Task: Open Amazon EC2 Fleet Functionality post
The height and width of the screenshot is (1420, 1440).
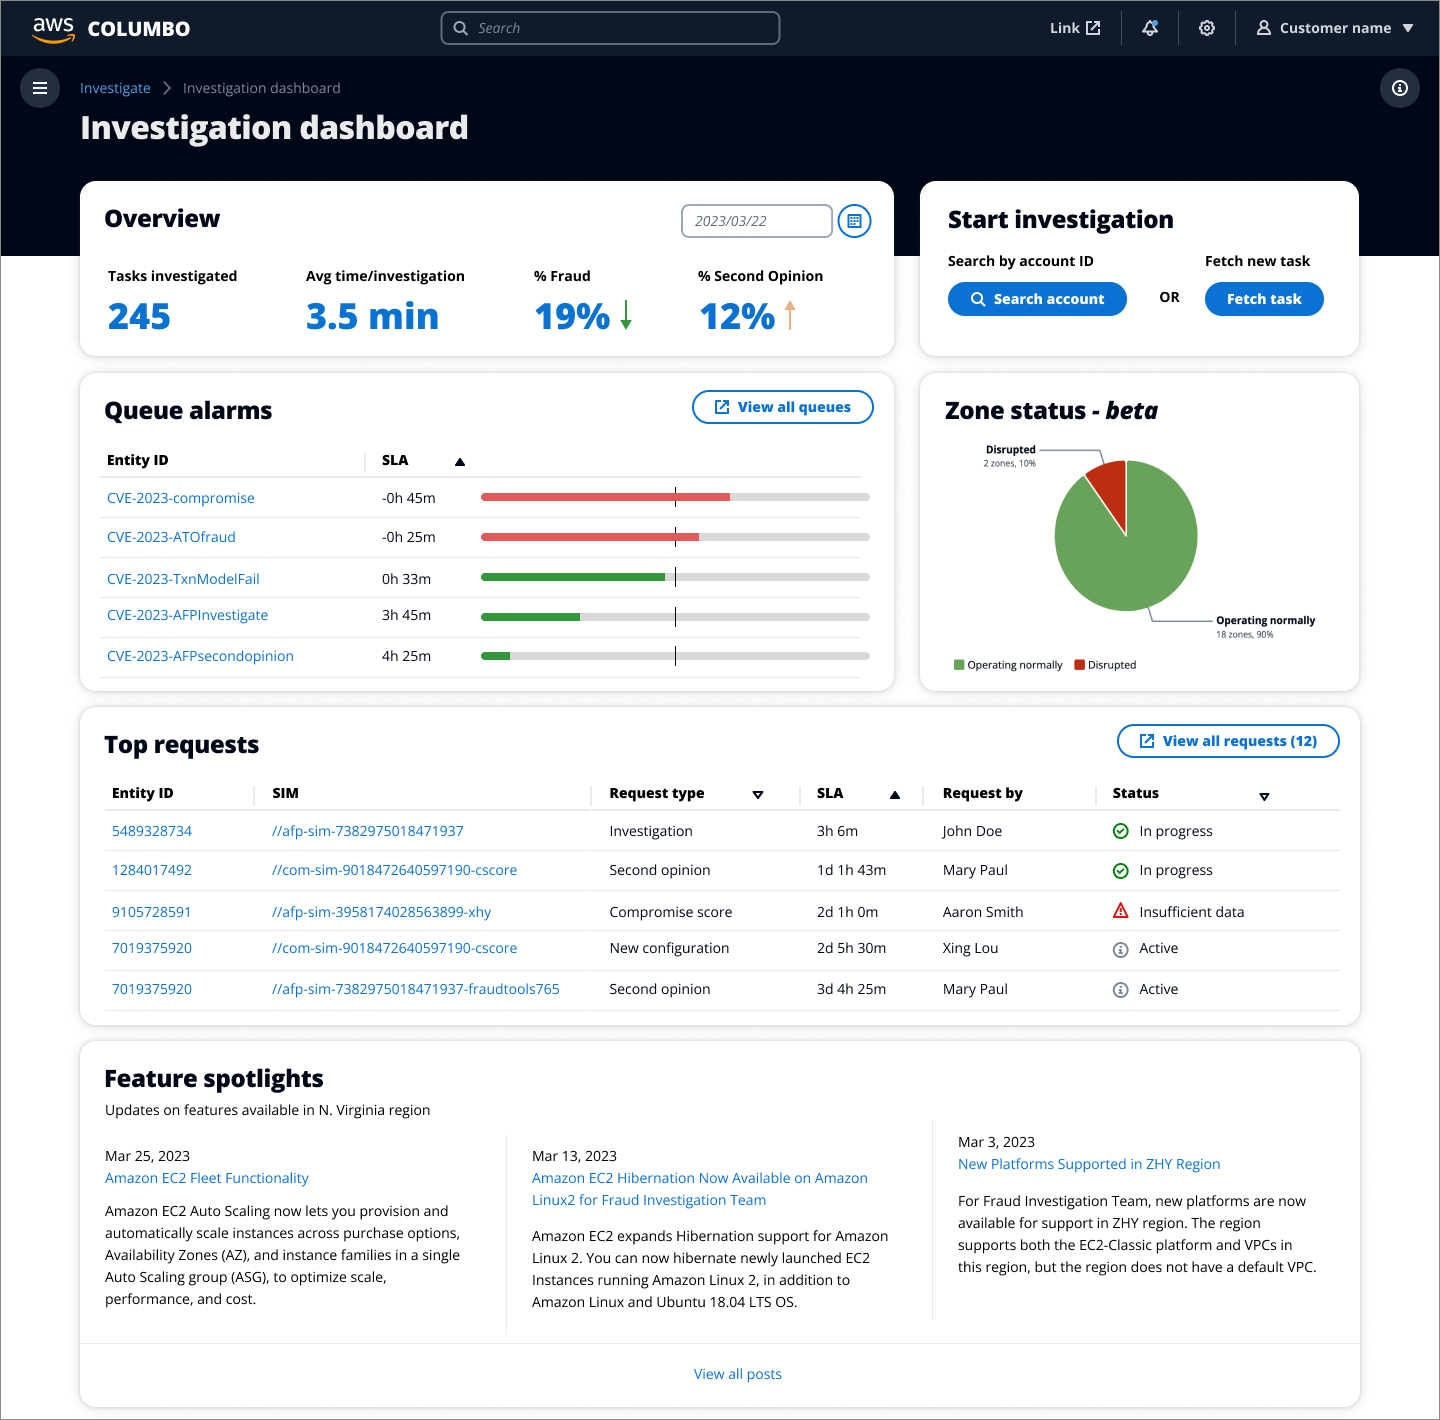Action: [x=207, y=1178]
